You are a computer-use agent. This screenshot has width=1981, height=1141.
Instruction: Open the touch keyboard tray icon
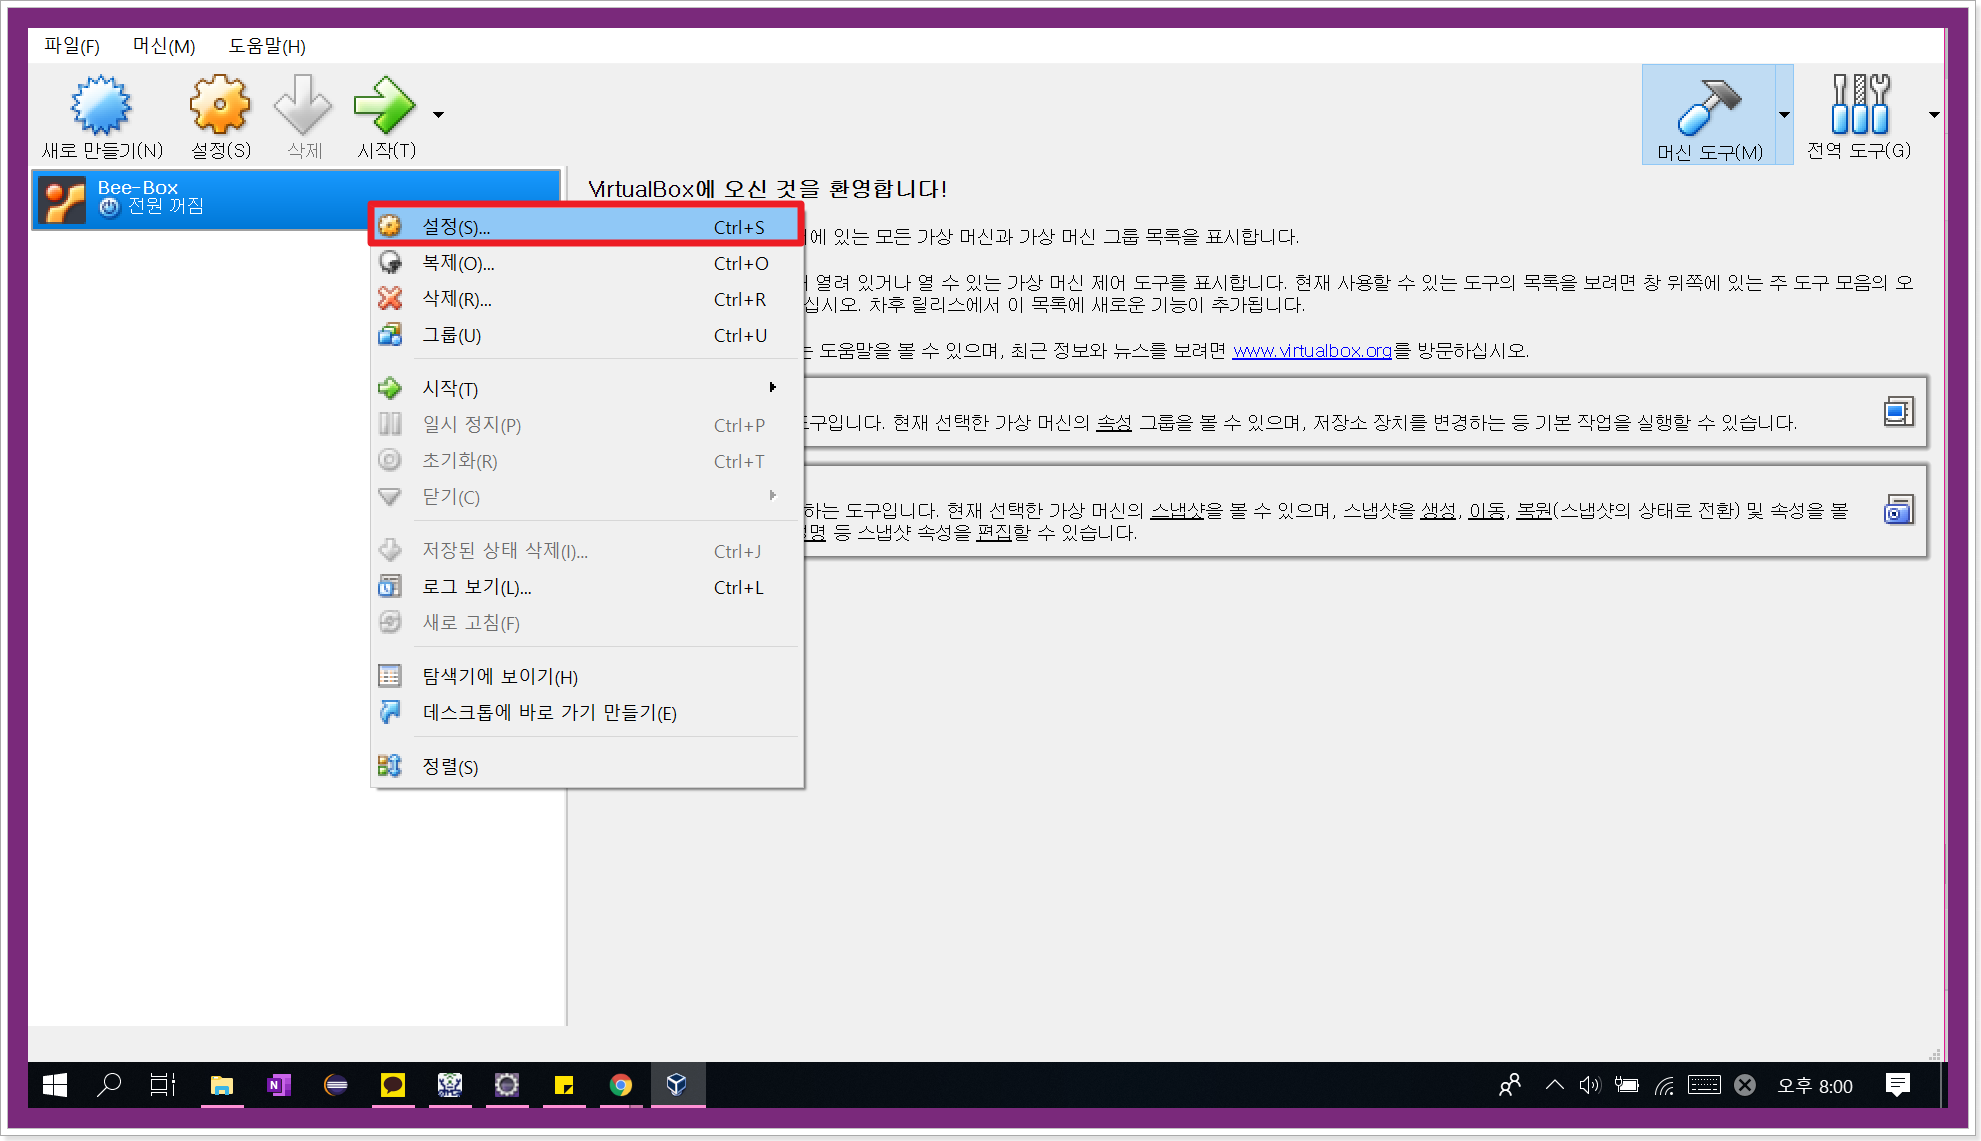(x=1704, y=1085)
